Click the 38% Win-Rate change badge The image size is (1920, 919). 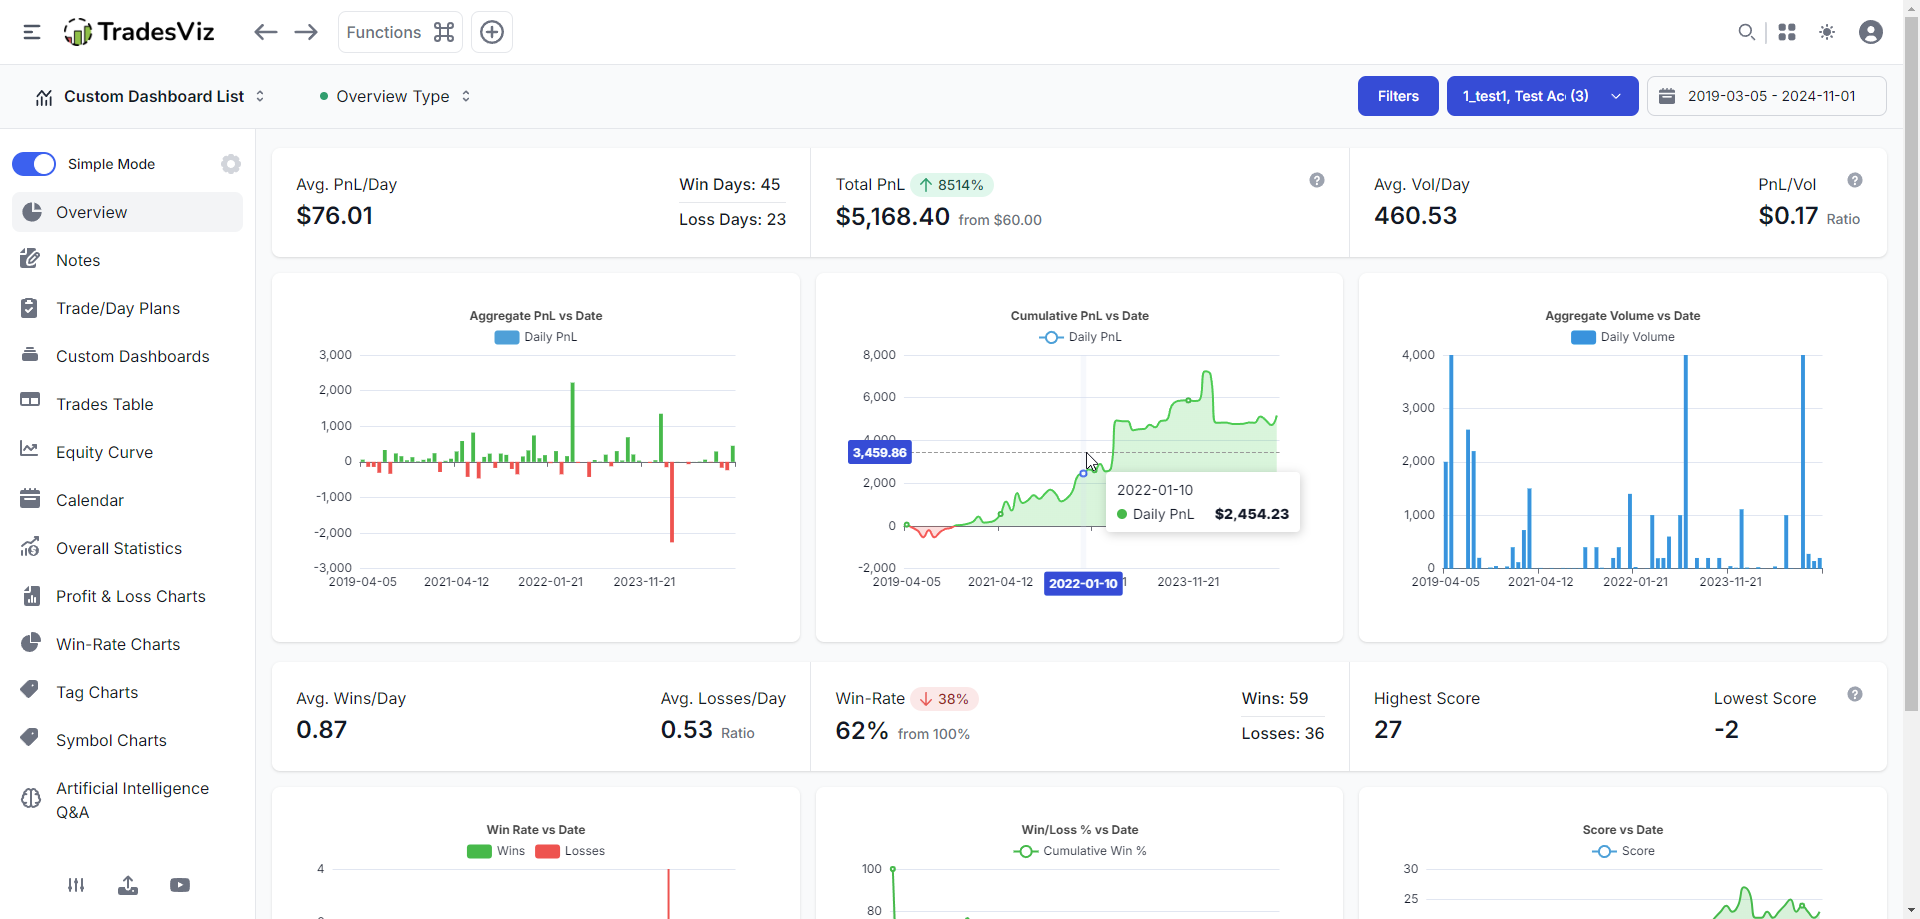944,699
